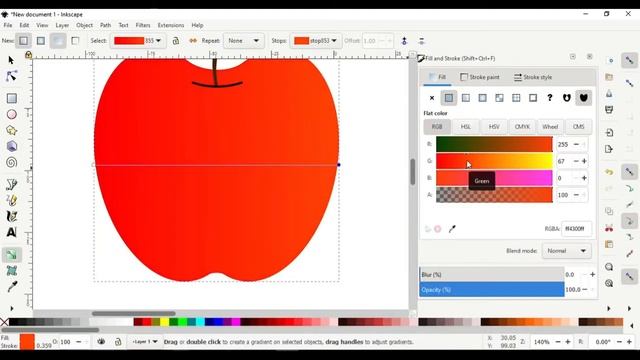Select the Mesh gradient tool
Viewport: 640px width, 360px height.
11,271
